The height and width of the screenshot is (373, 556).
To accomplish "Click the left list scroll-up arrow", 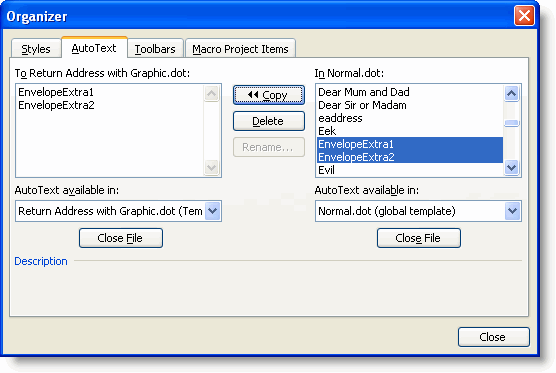I will [212, 94].
